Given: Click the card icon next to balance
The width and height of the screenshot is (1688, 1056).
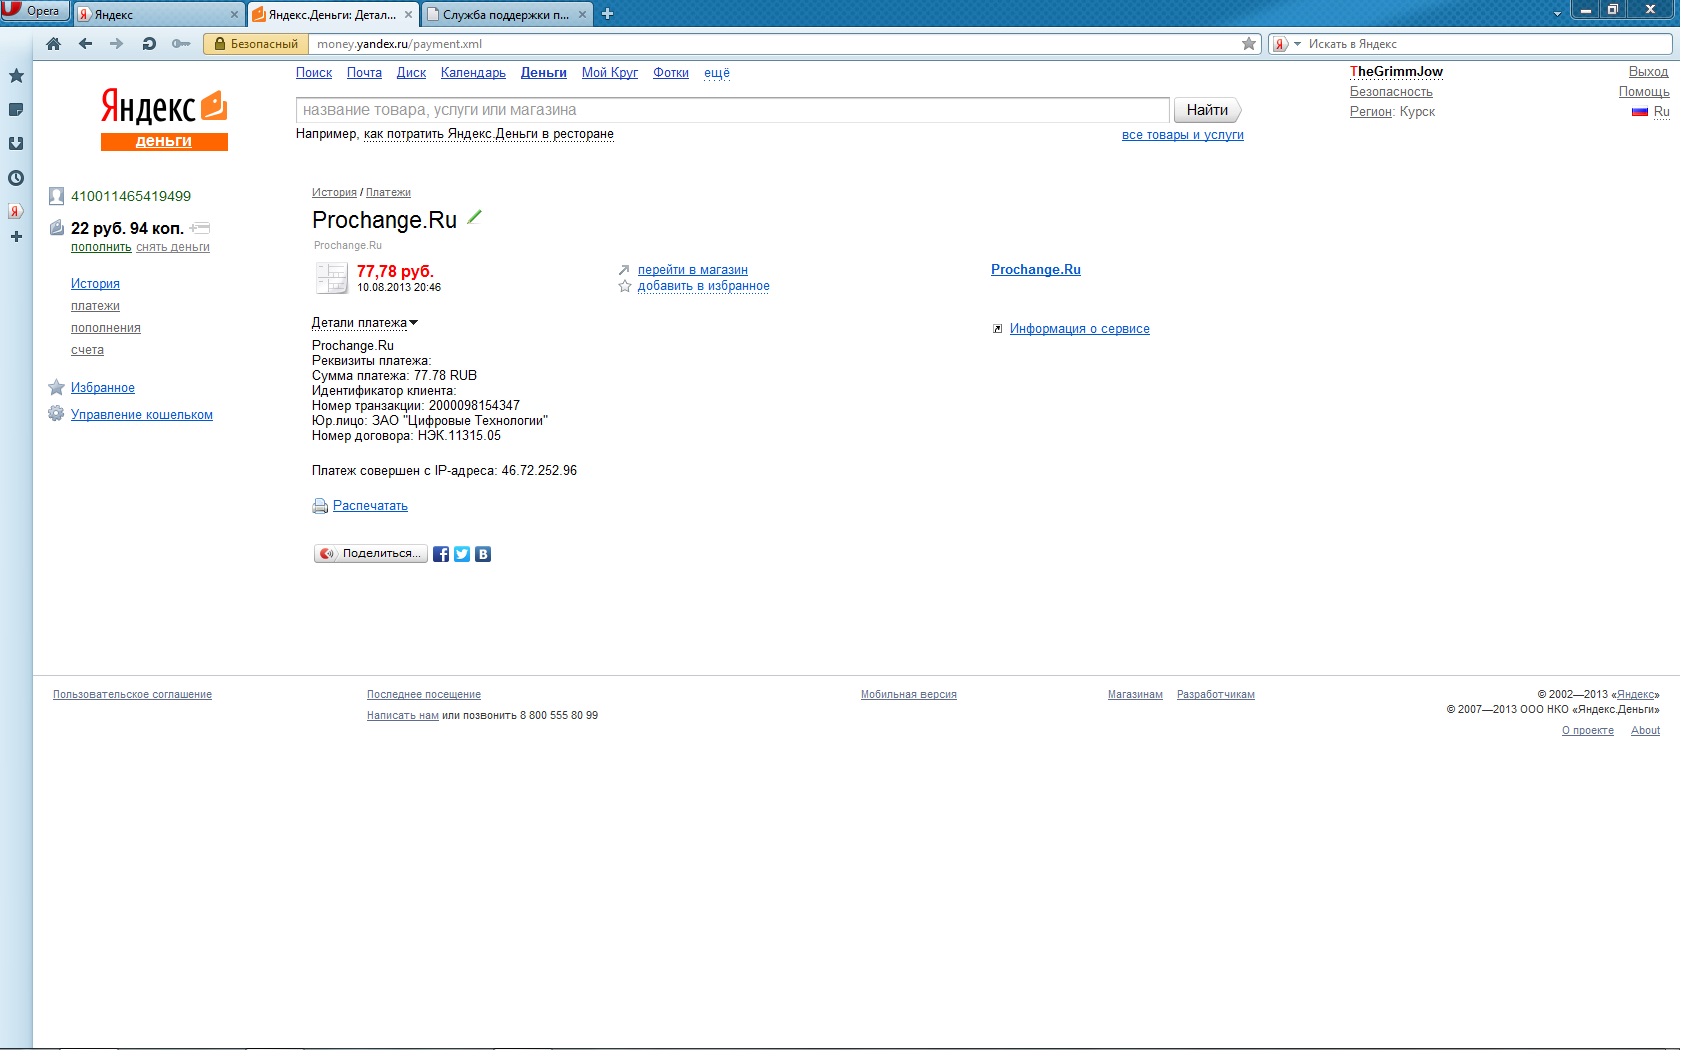Looking at the screenshot, I should 200,228.
